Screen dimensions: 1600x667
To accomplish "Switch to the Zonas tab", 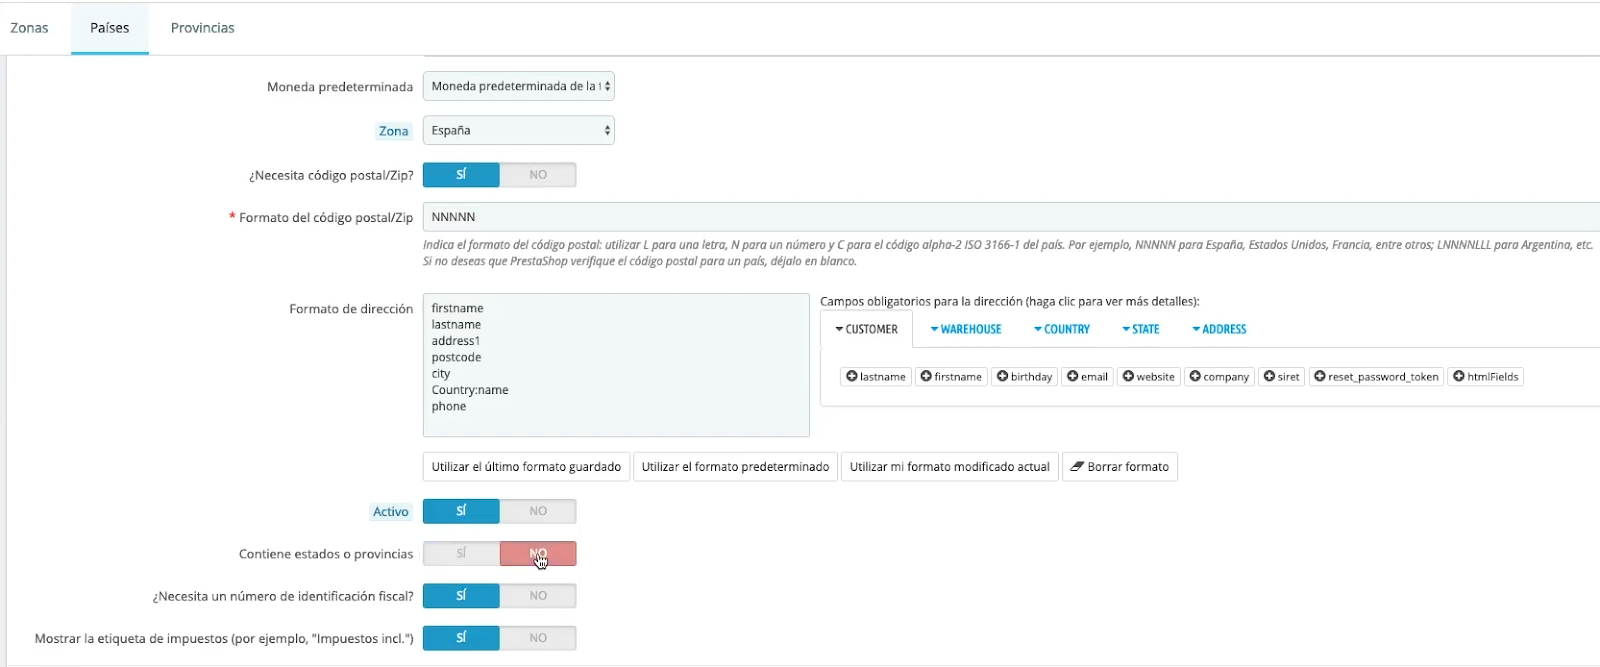I will [x=29, y=28].
